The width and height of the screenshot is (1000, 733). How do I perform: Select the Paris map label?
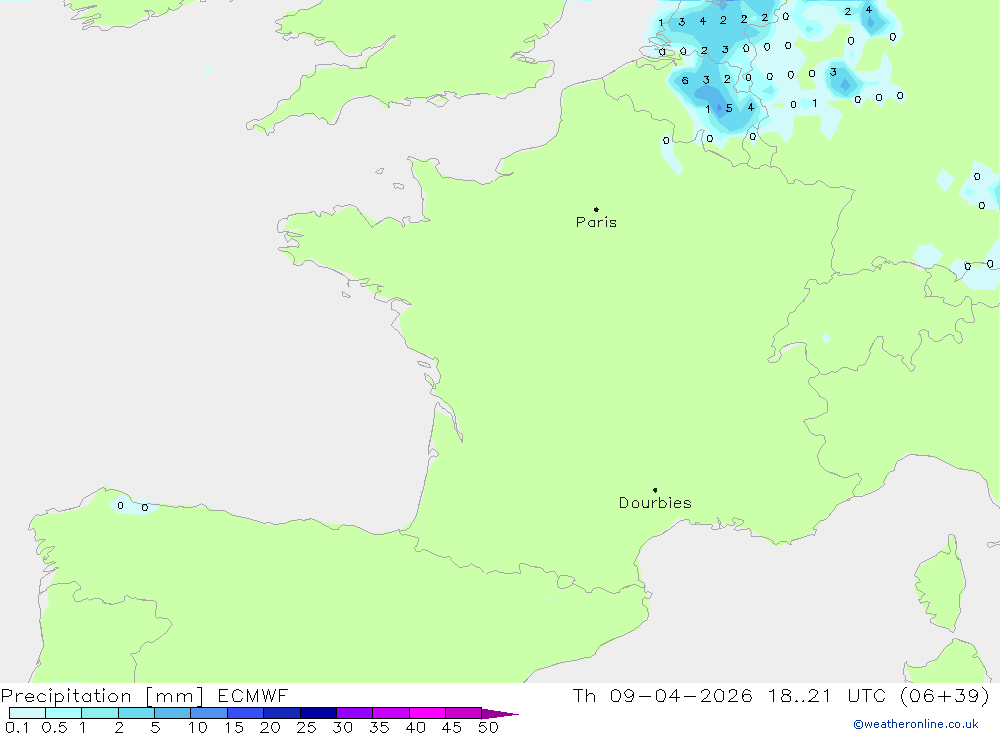pos(596,223)
